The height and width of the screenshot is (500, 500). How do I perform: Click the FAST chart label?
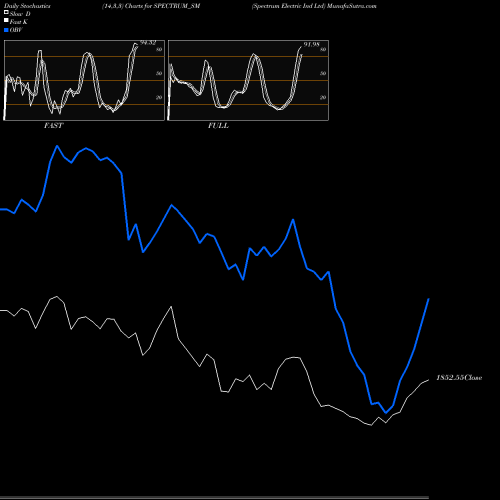[x=53, y=126]
